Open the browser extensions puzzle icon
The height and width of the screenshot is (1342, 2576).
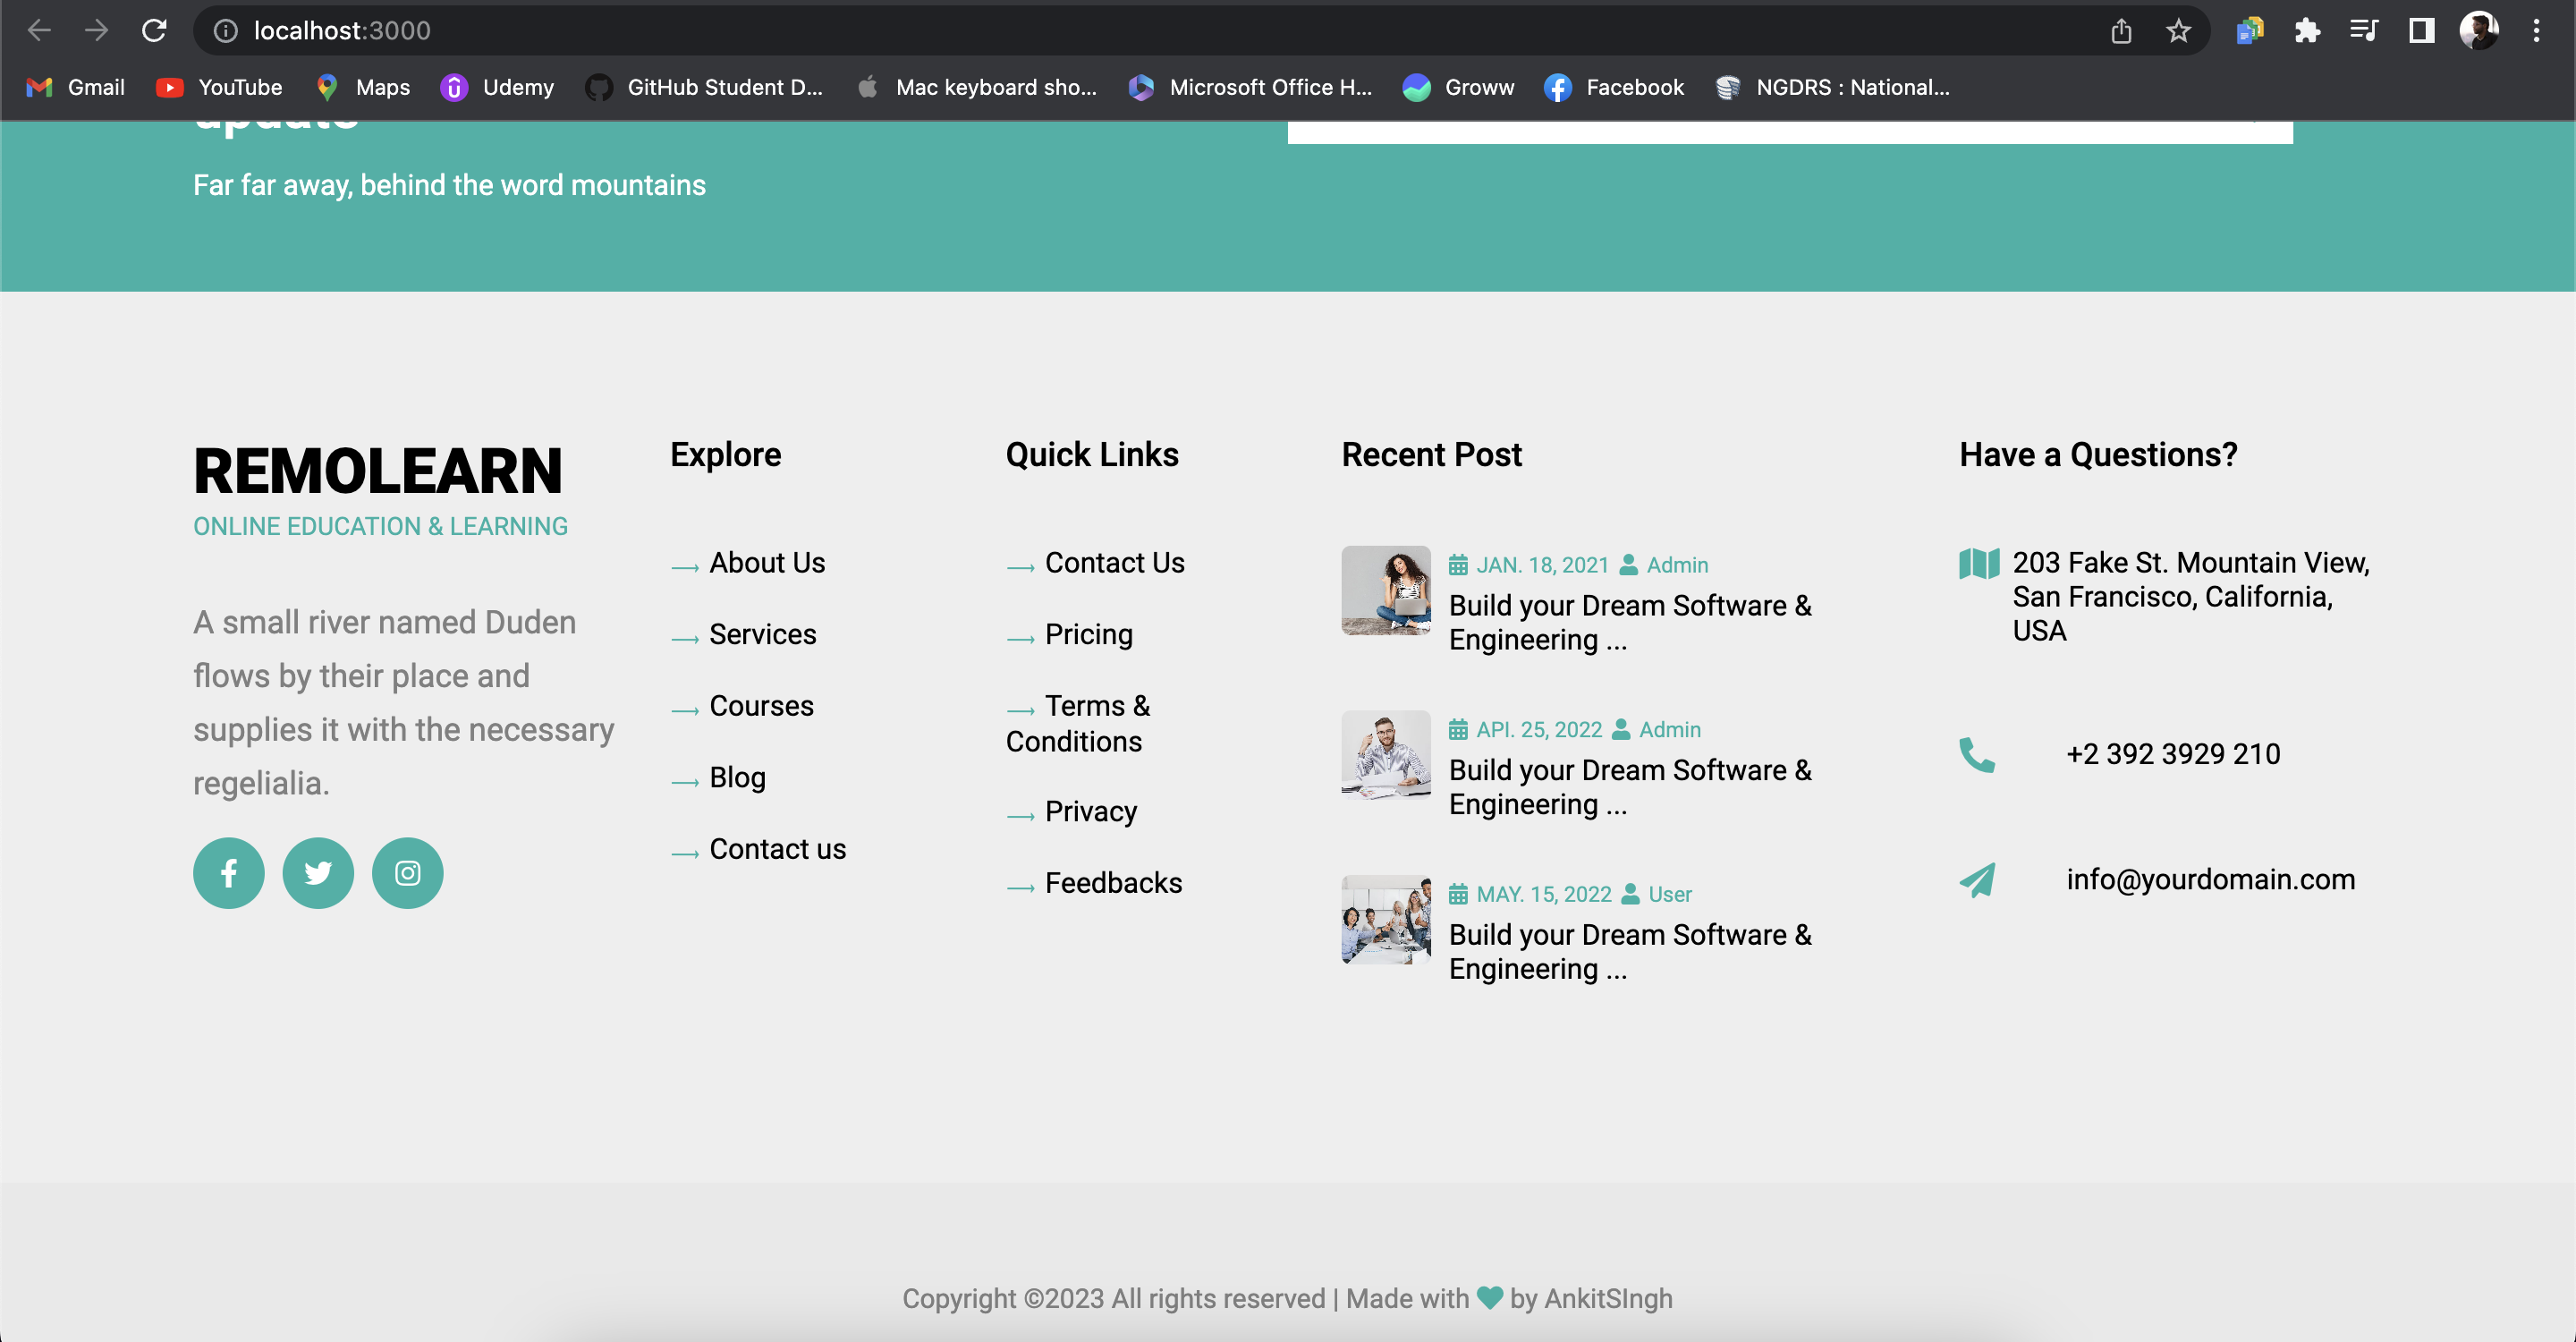[2307, 30]
